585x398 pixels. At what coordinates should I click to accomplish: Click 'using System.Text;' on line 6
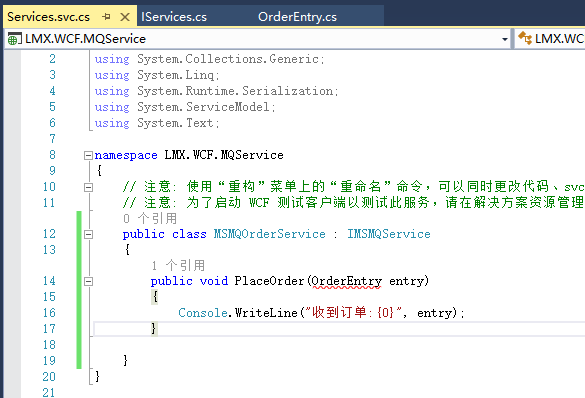click(x=157, y=123)
